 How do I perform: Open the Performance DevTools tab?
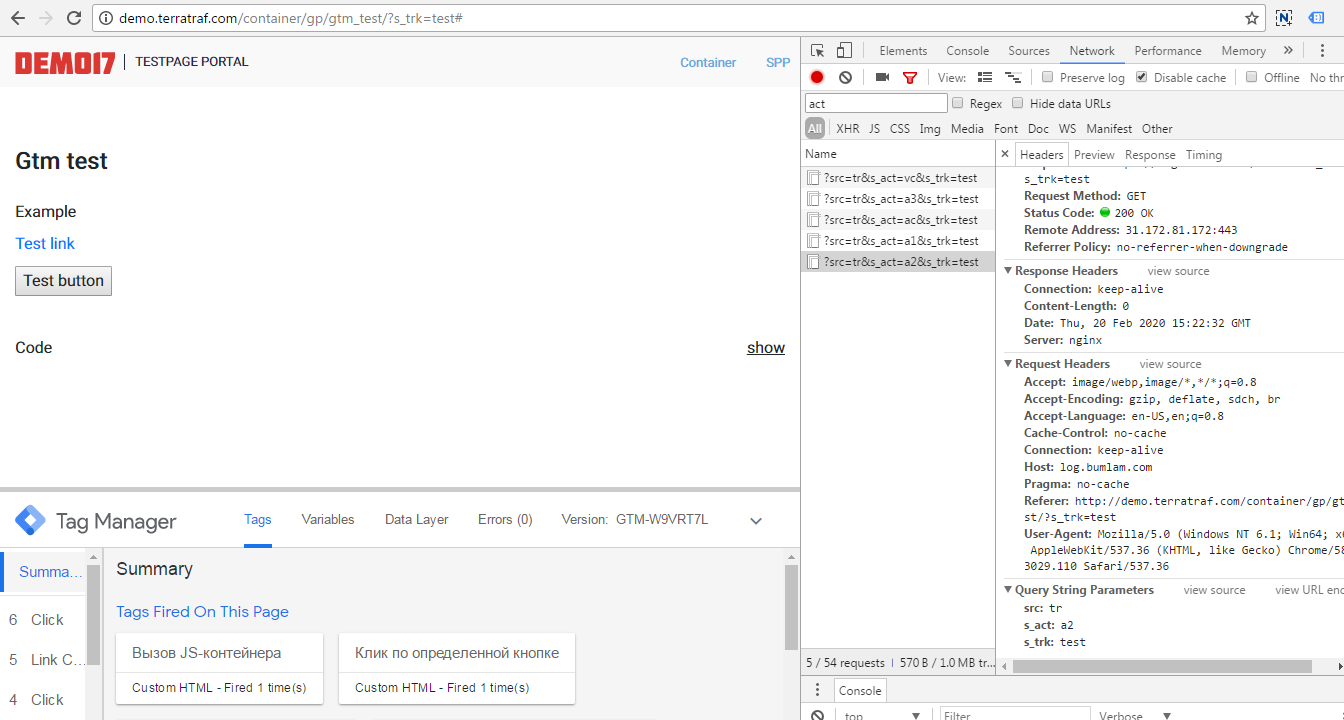coord(1168,51)
